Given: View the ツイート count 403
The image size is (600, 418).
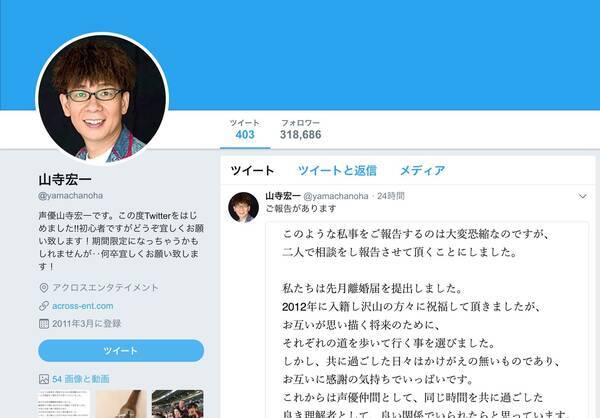Looking at the screenshot, I should tap(245, 129).
